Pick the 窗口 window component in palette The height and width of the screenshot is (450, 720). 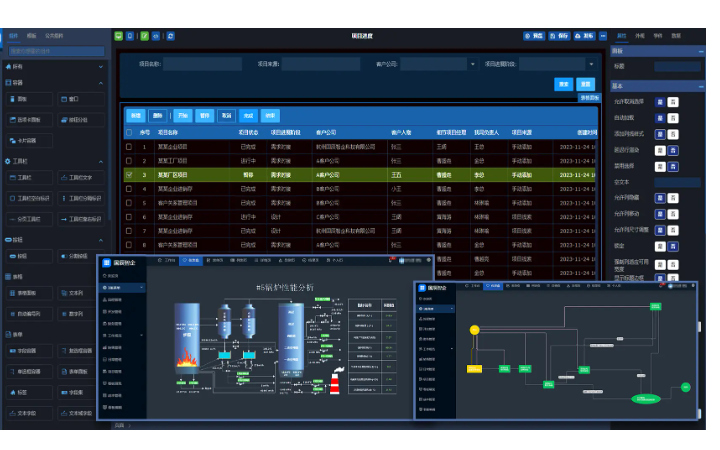pos(81,99)
